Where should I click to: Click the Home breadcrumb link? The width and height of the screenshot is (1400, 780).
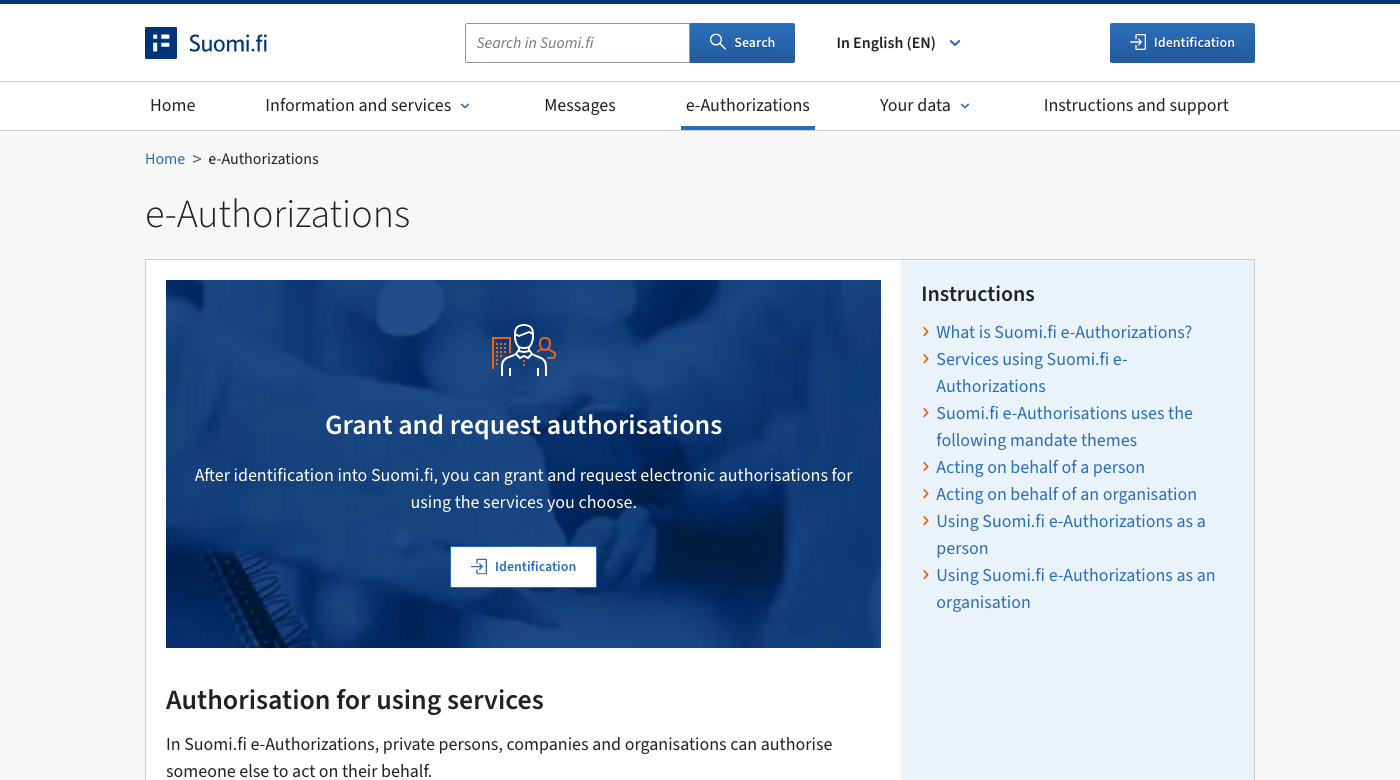(165, 159)
